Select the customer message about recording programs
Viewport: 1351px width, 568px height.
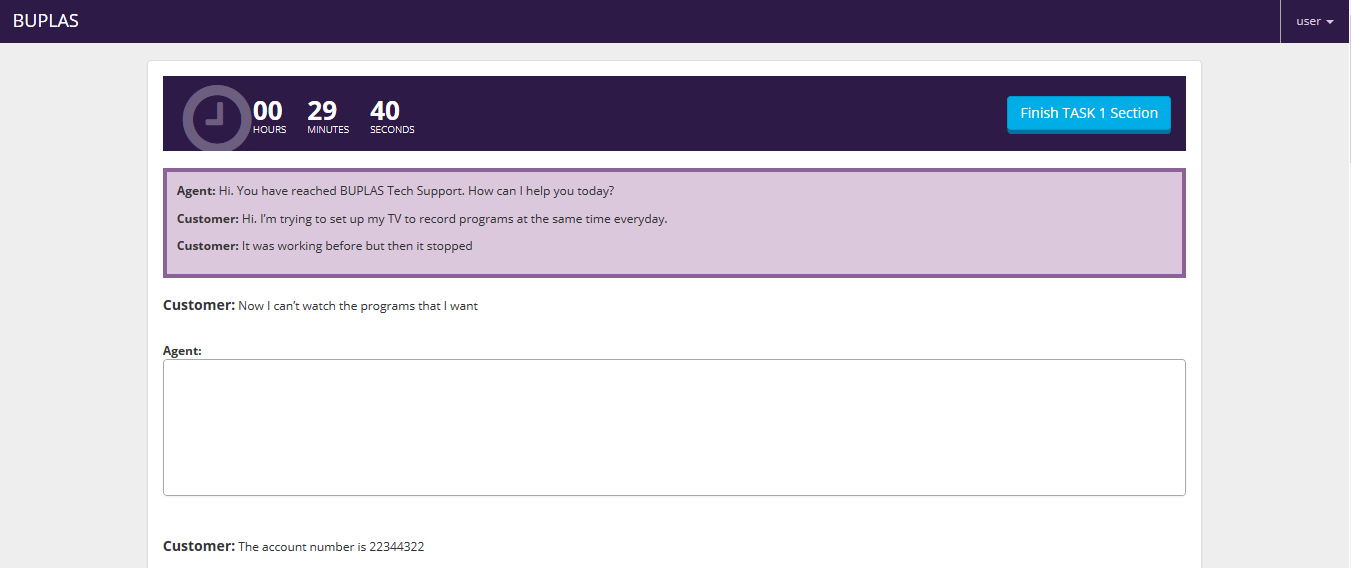pos(454,219)
